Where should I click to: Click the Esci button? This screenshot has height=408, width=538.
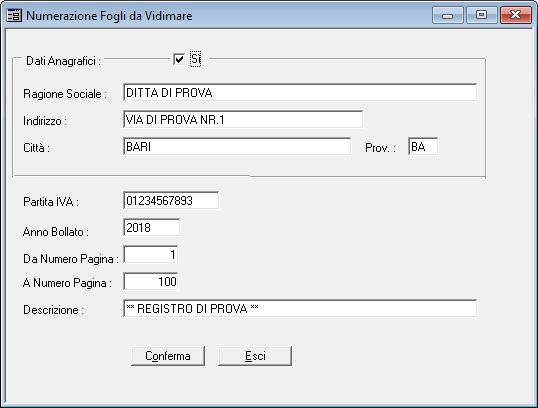click(255, 356)
